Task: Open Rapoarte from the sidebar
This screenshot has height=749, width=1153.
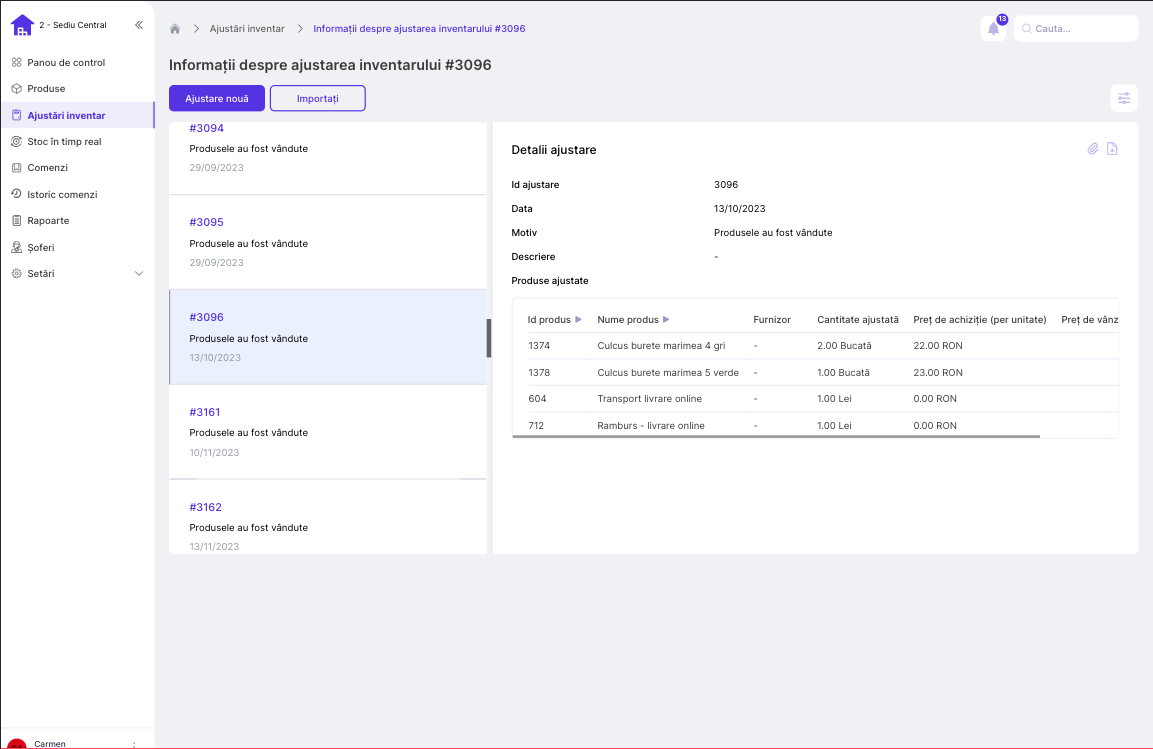Action: point(48,220)
